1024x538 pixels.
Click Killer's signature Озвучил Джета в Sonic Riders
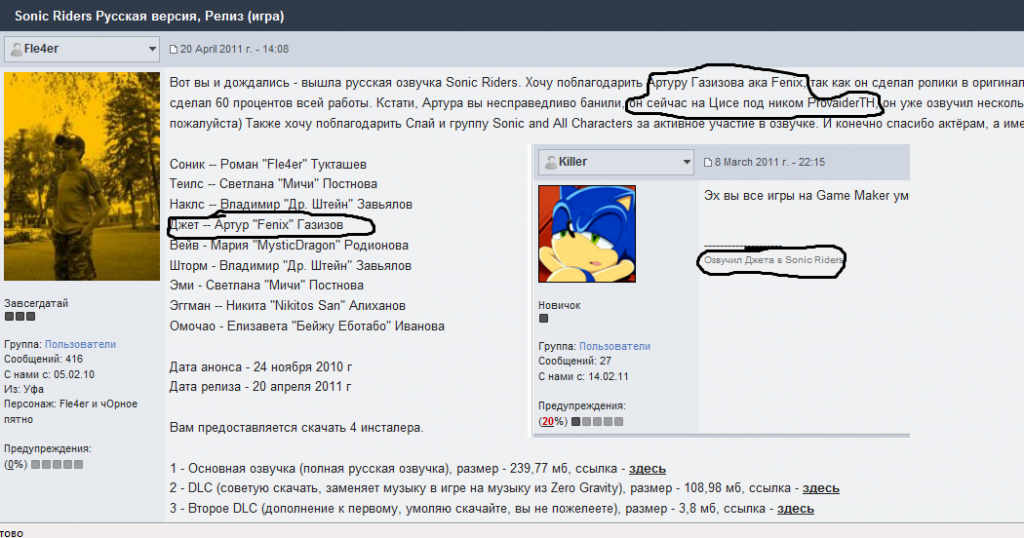coord(774,260)
